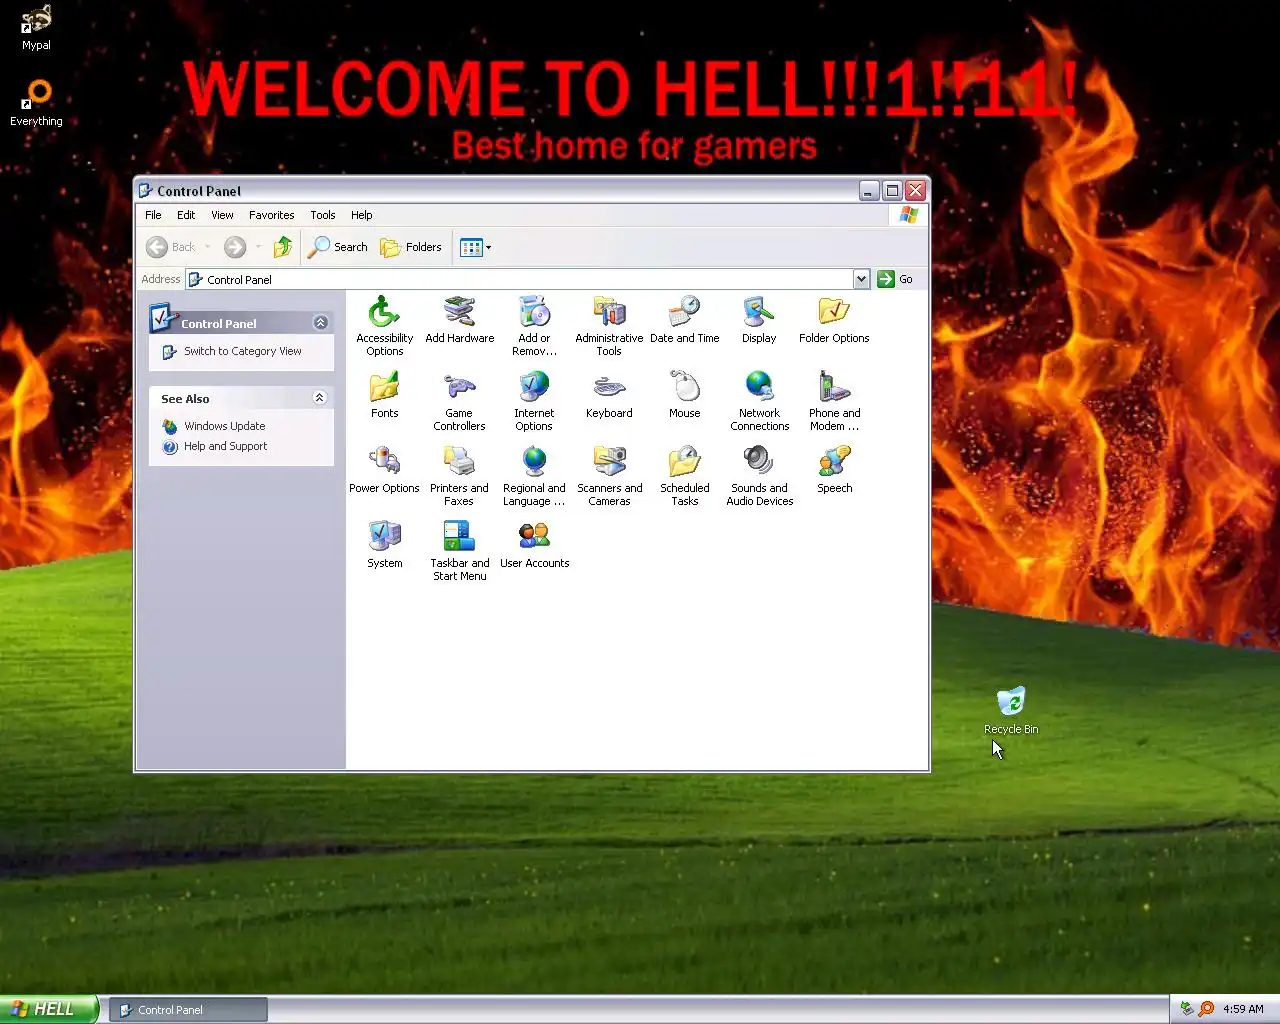
Task: Click the Up folder toolbar button
Action: pyautogui.click(x=283, y=246)
